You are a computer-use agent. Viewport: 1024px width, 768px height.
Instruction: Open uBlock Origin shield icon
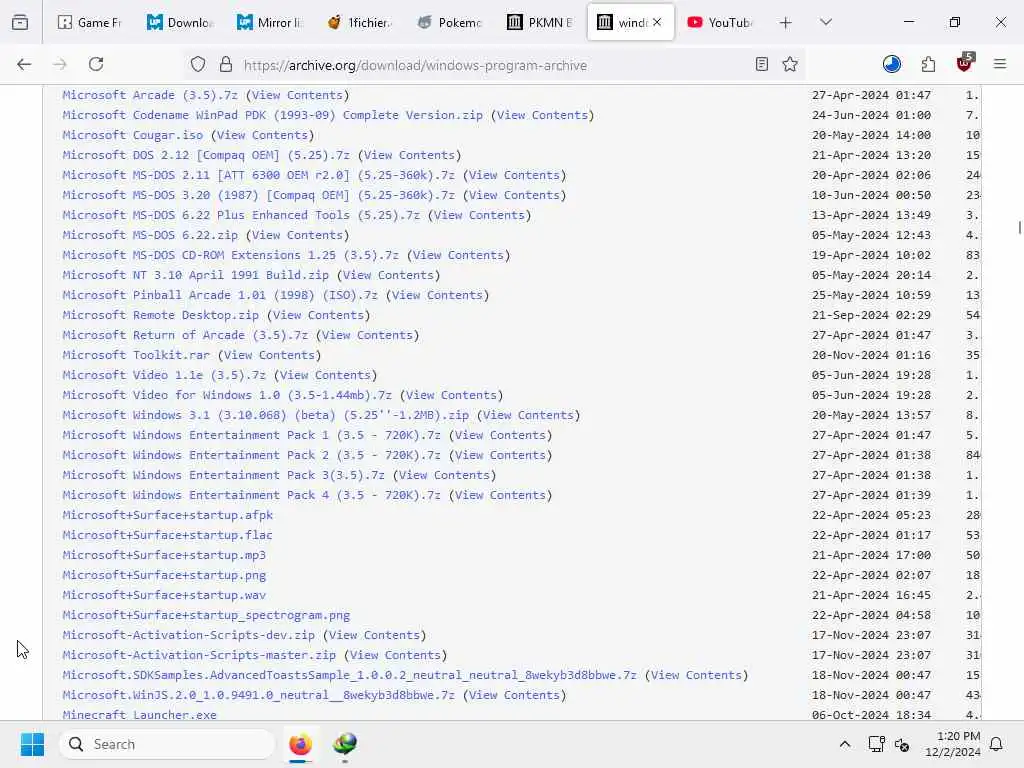965,63
